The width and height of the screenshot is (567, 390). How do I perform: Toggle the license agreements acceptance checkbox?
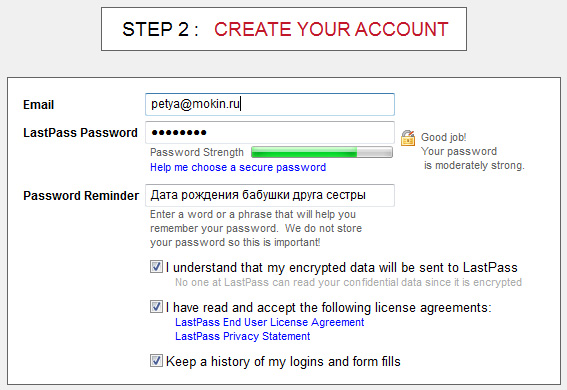[156, 307]
